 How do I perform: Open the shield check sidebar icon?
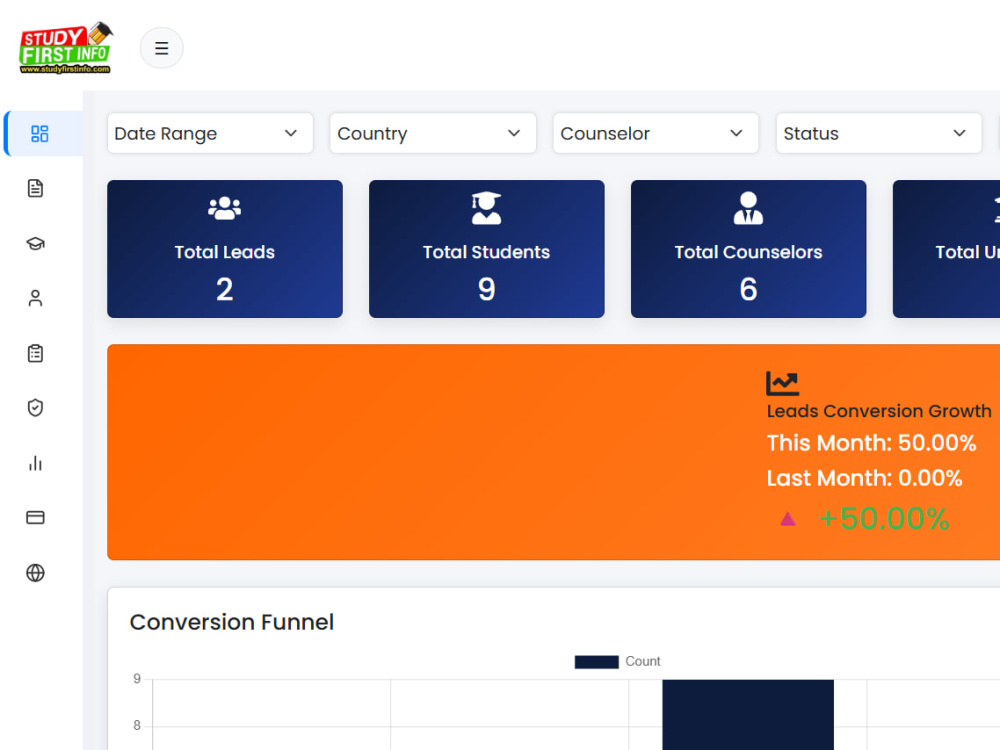click(36, 408)
